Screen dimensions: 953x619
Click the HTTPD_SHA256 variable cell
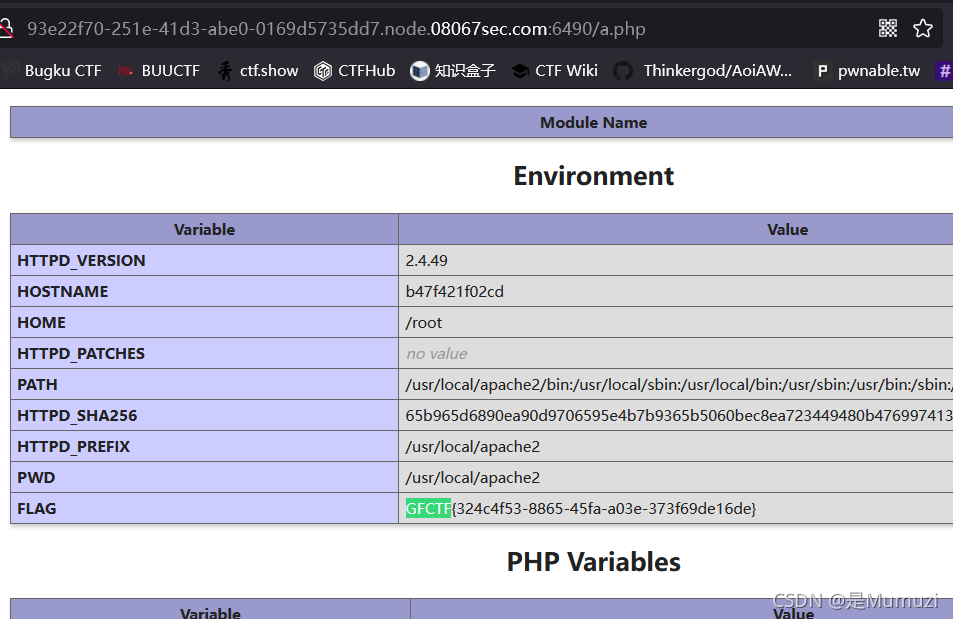pyautogui.click(x=204, y=415)
